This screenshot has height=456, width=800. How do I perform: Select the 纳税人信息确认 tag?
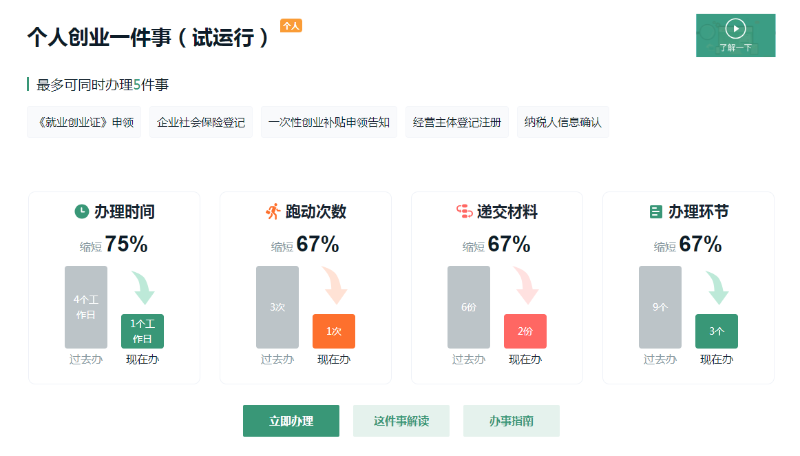tap(563, 122)
